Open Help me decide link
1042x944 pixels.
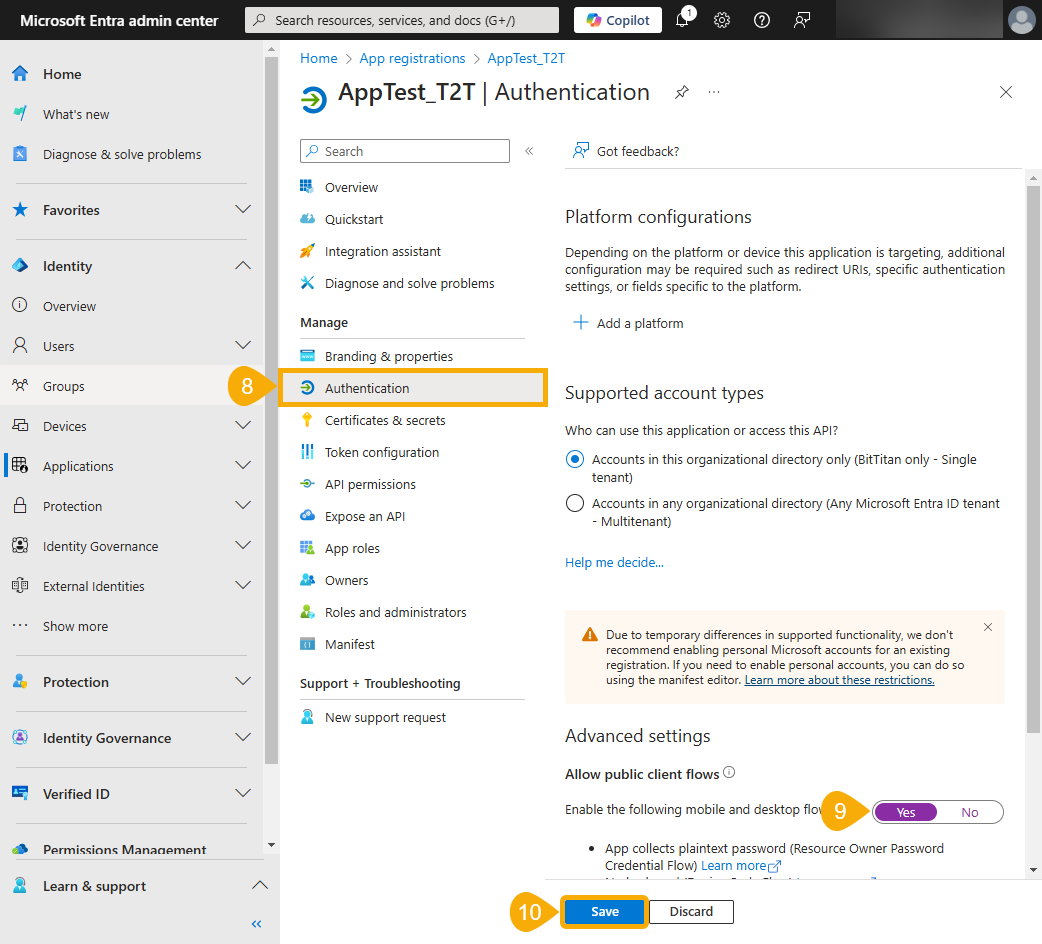(614, 563)
